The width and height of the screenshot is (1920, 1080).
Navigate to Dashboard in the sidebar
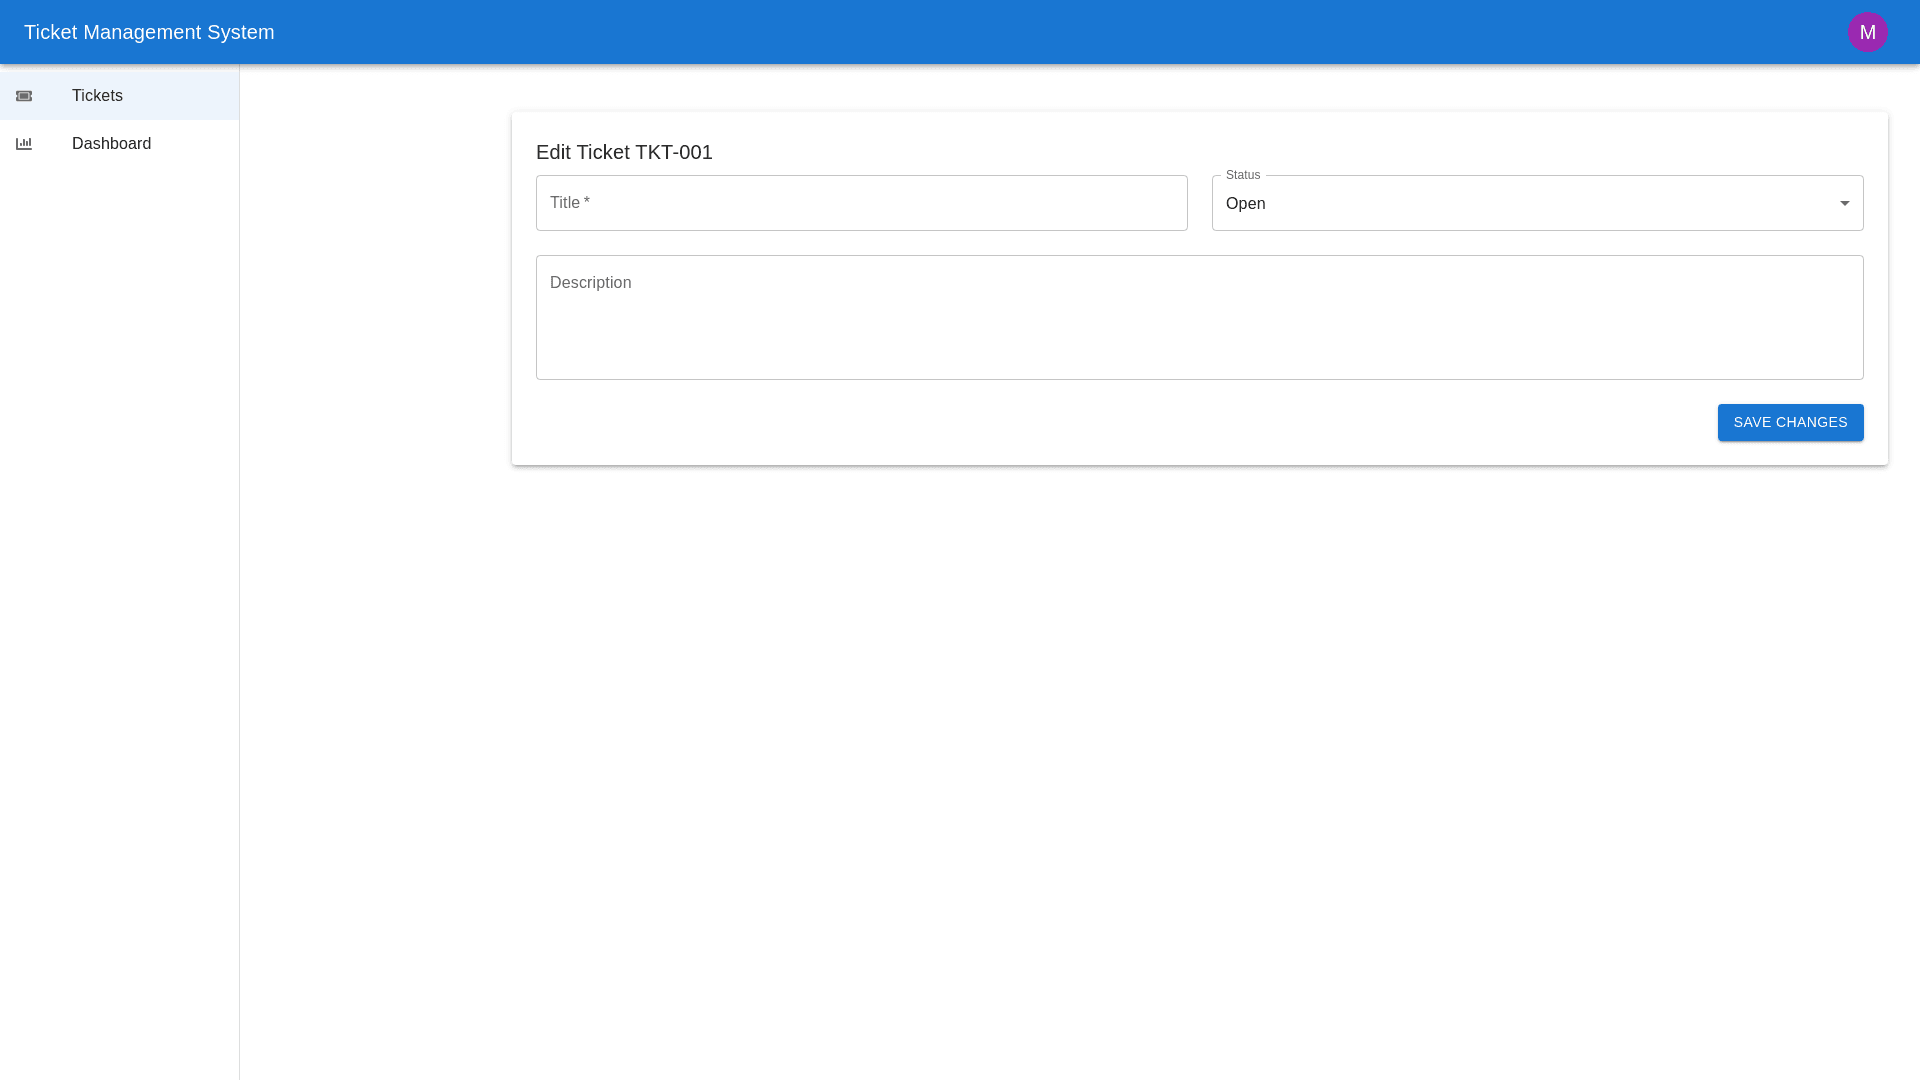[111, 144]
